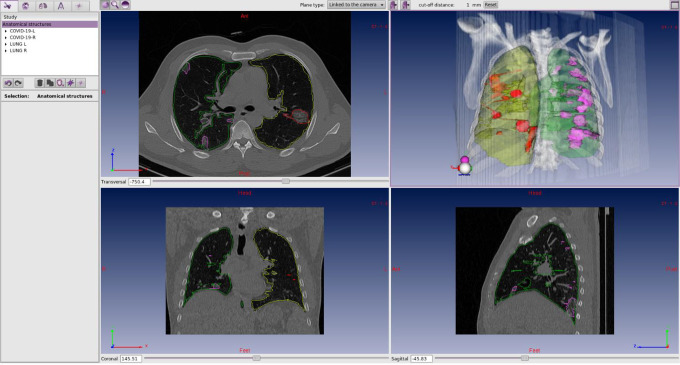Open the compass measurement tab

[x=61, y=6]
